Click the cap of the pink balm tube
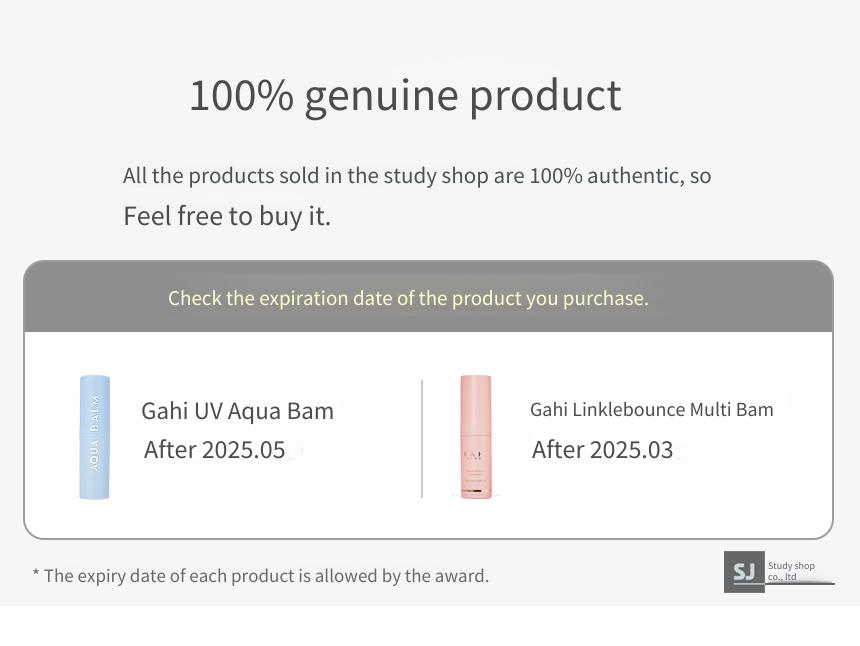This screenshot has width=860, height=646. 476,404
